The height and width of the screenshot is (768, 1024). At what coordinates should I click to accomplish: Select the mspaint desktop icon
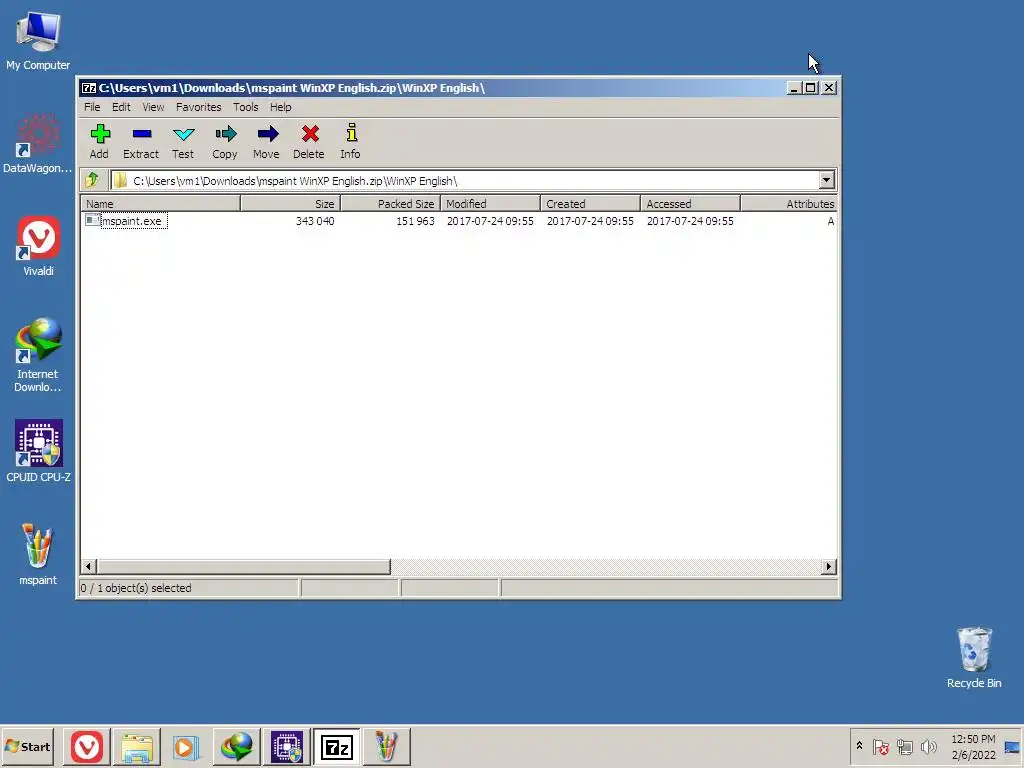(x=38, y=554)
